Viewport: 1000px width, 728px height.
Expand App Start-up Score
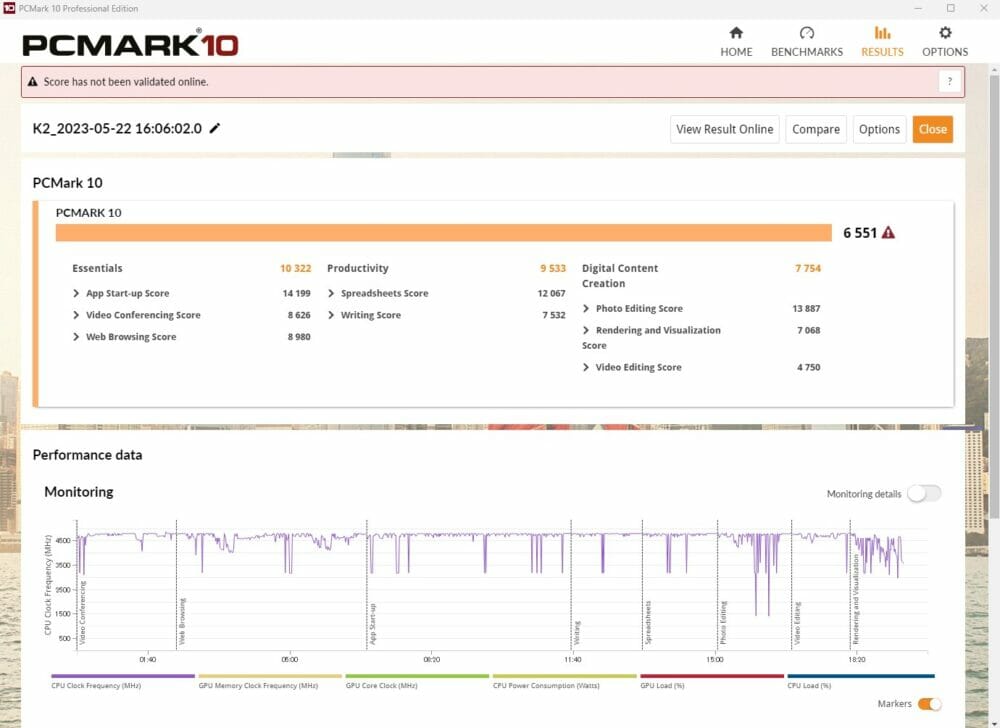click(x=77, y=294)
